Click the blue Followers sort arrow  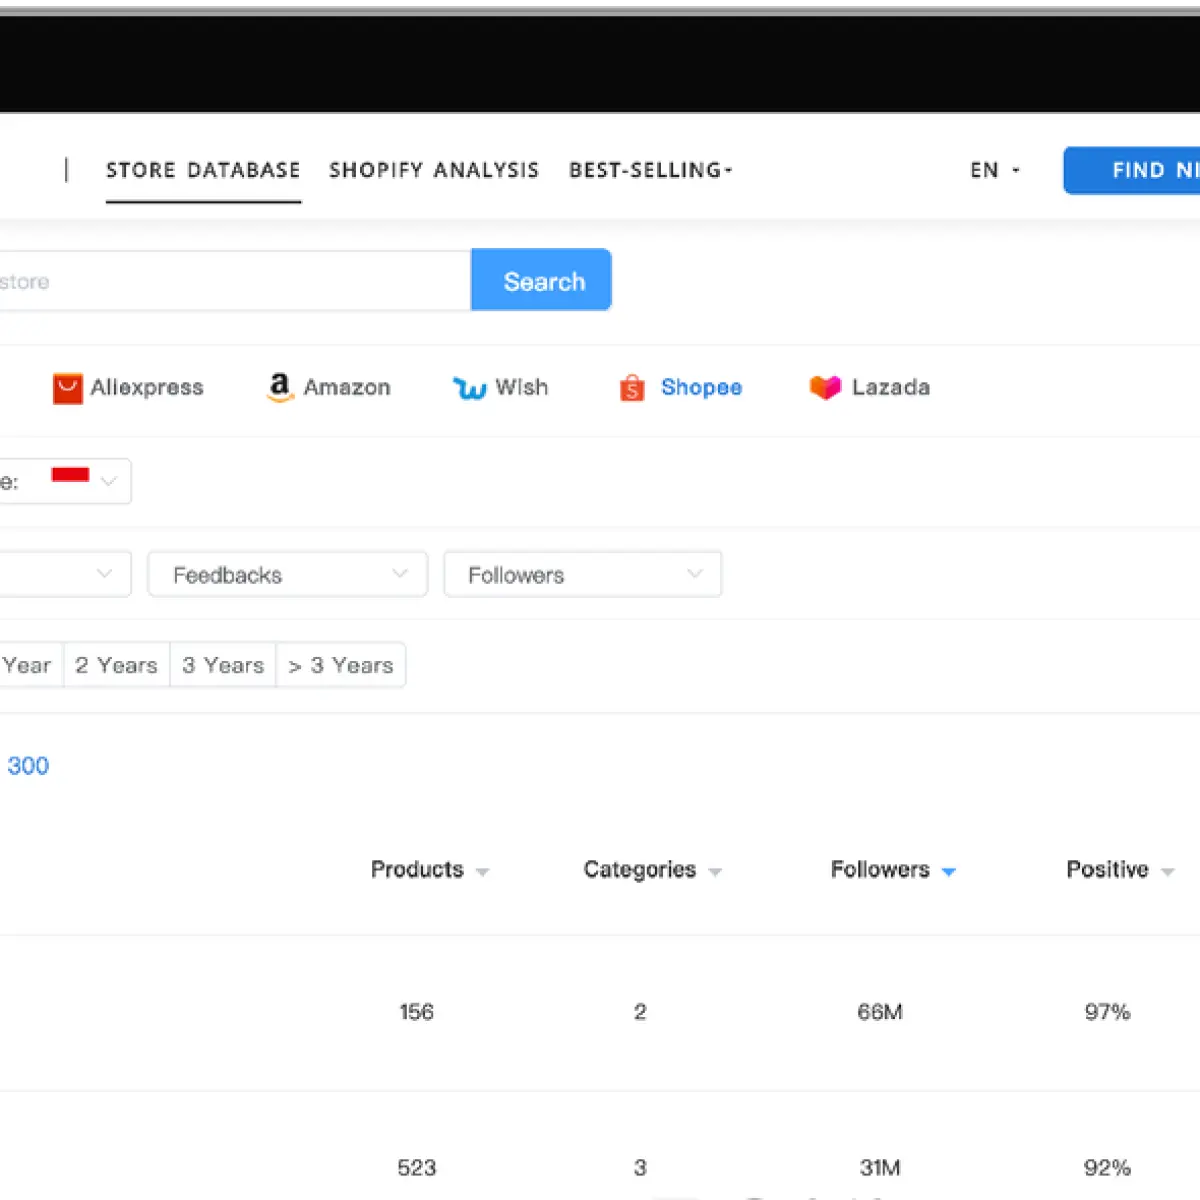point(949,872)
